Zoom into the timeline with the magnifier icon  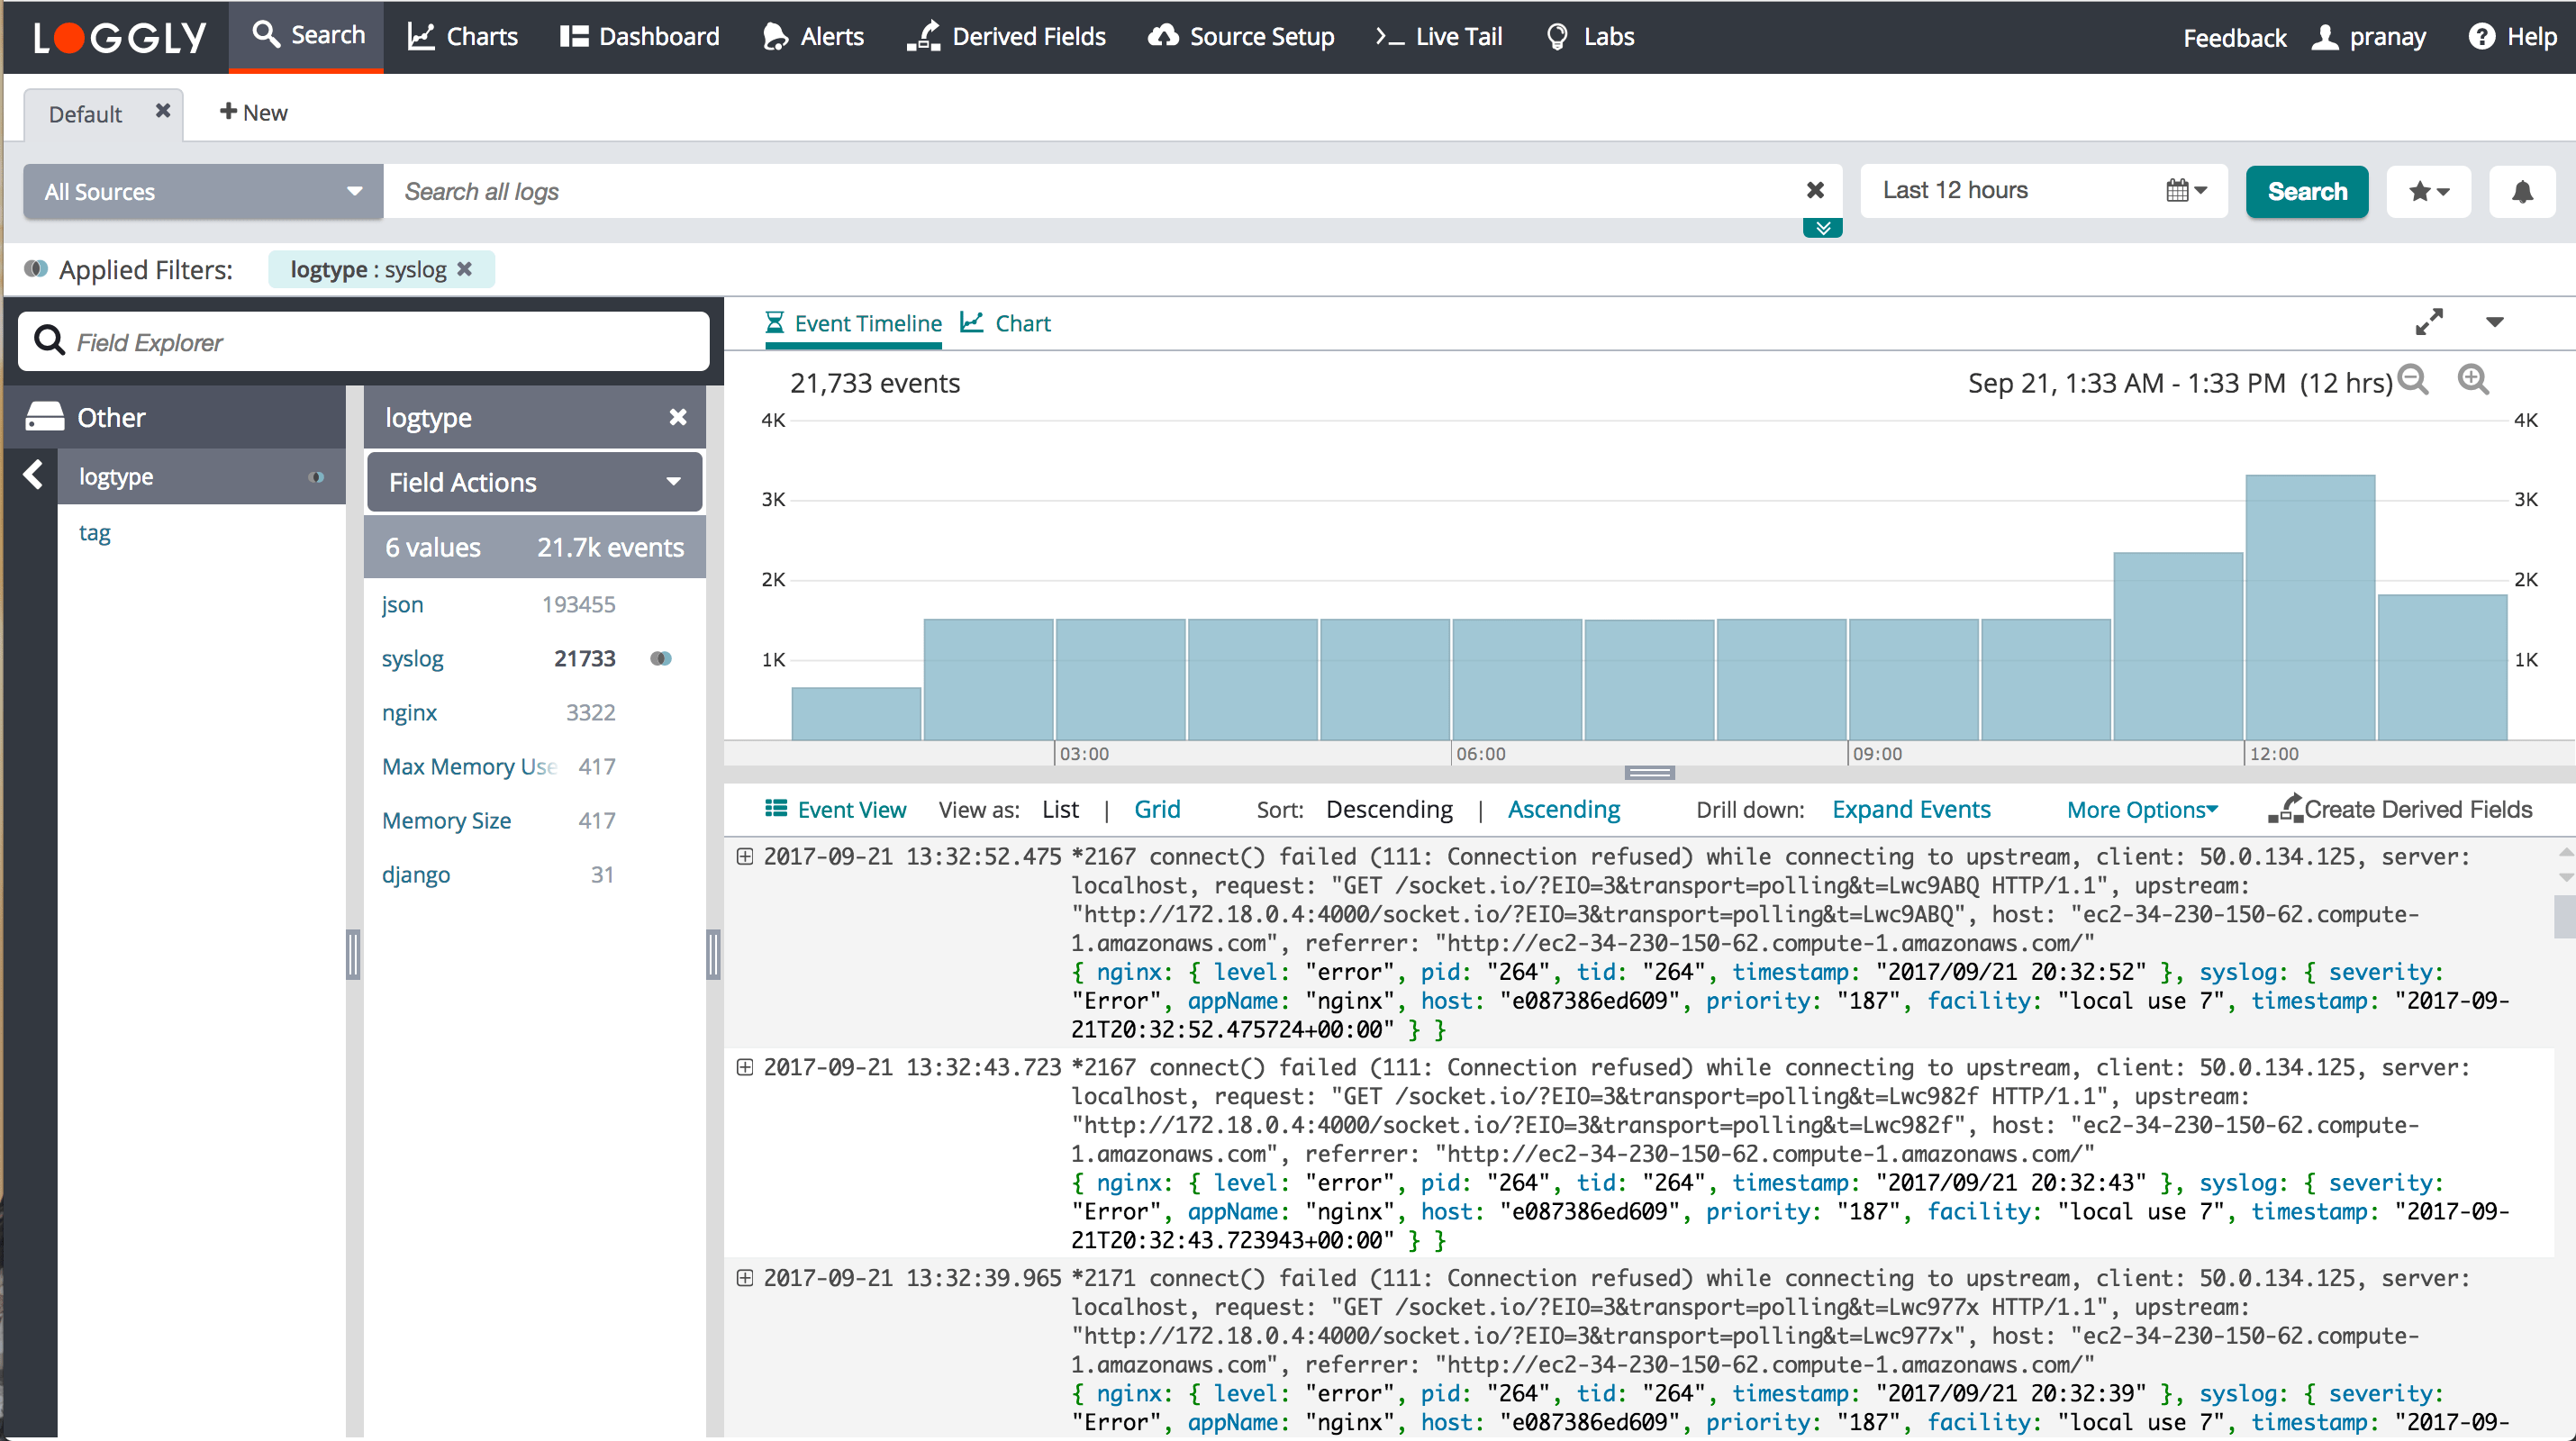pyautogui.click(x=2475, y=381)
